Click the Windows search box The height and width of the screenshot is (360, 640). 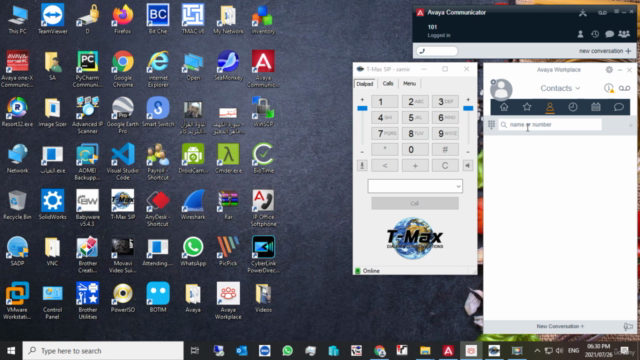click(103, 351)
